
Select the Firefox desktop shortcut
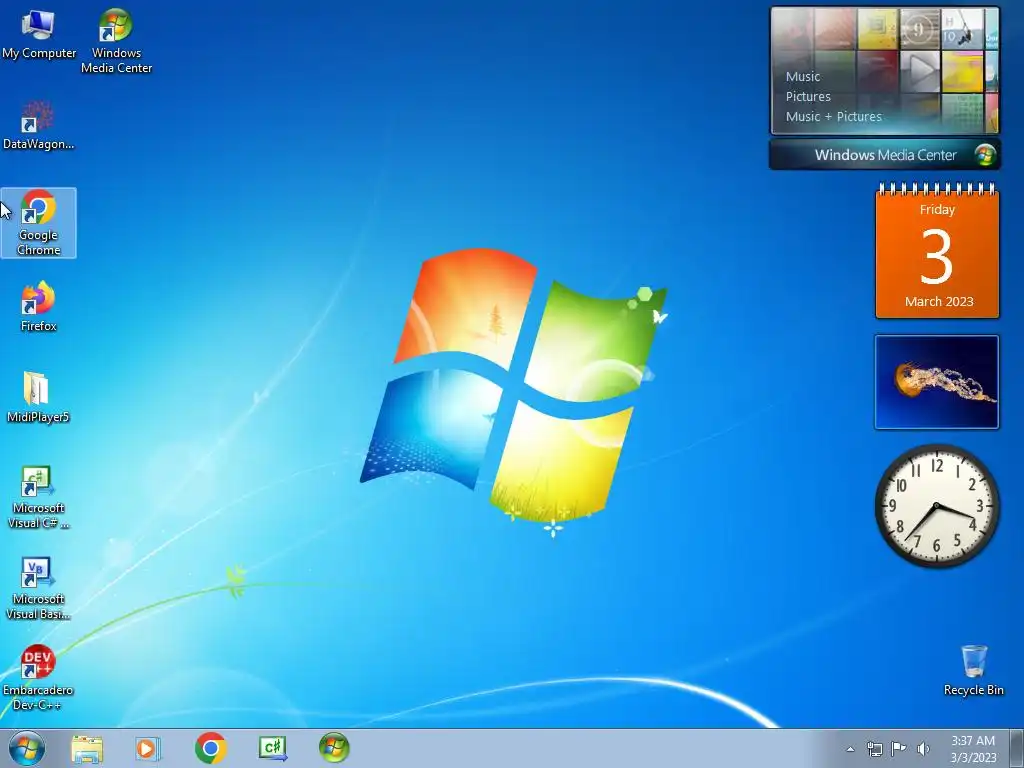[x=39, y=307]
